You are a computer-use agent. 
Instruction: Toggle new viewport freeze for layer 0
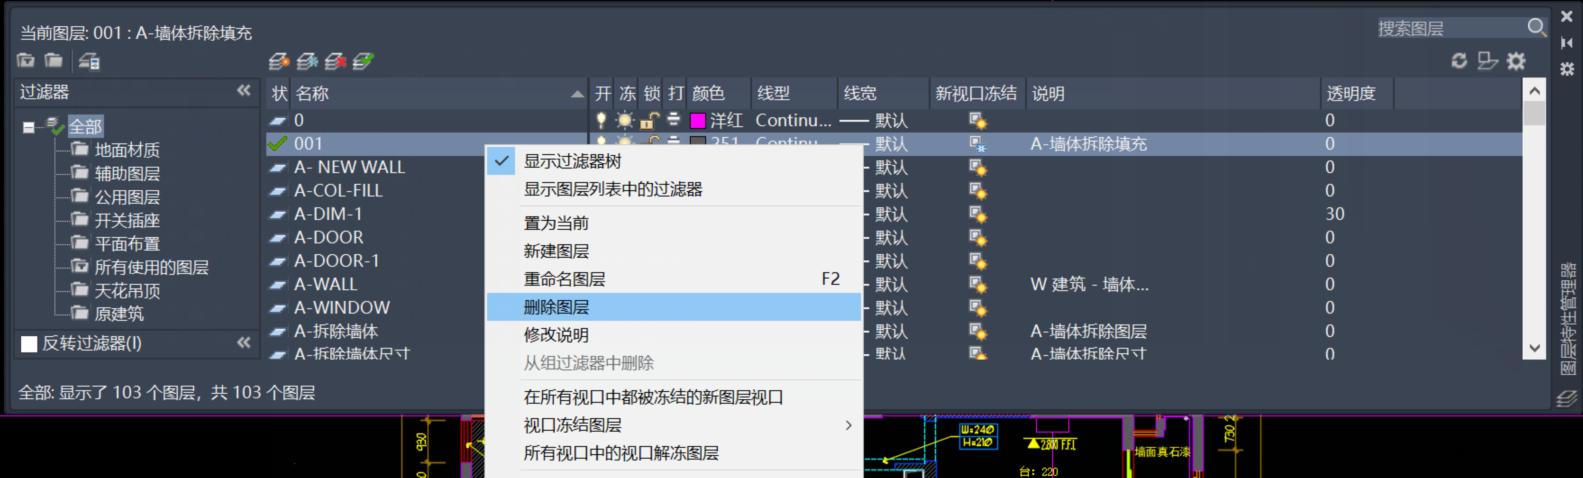(978, 121)
